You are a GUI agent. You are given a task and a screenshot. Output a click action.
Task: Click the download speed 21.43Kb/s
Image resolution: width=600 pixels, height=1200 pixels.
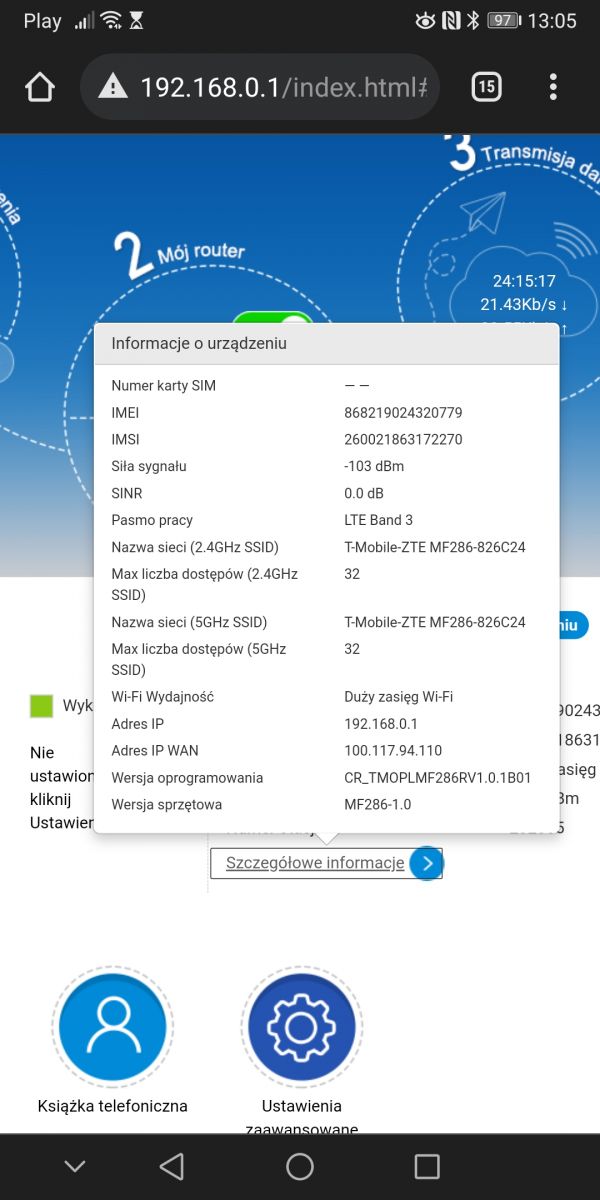(x=524, y=304)
